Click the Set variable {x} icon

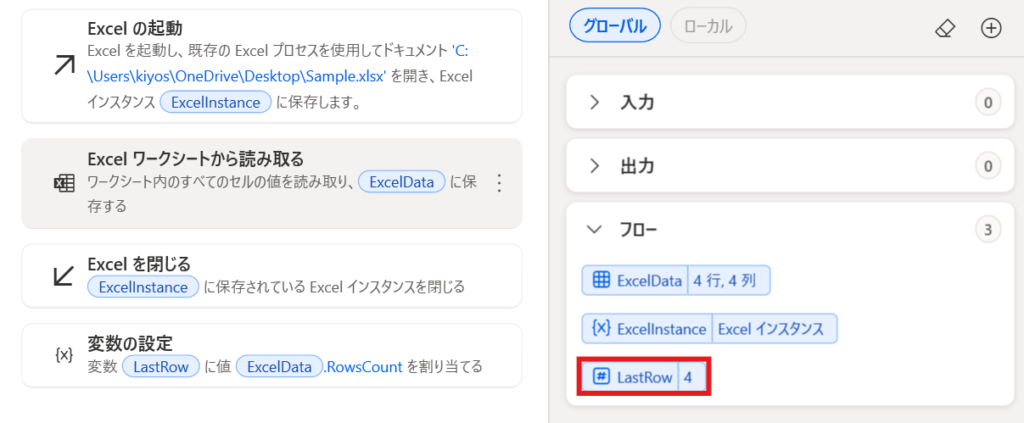[63, 355]
